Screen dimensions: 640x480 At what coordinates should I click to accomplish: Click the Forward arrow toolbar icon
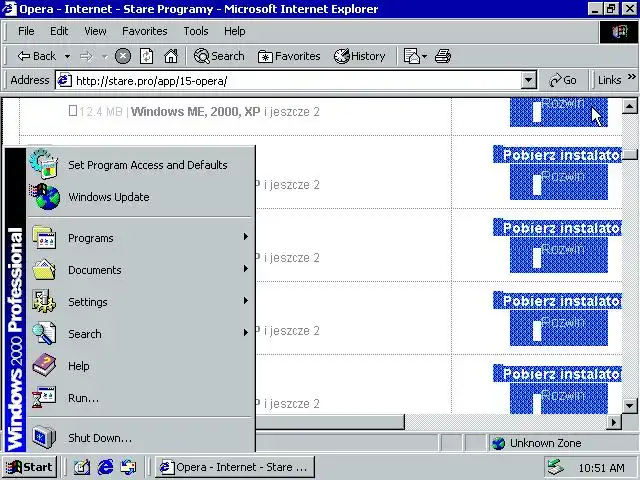[x=86, y=56]
